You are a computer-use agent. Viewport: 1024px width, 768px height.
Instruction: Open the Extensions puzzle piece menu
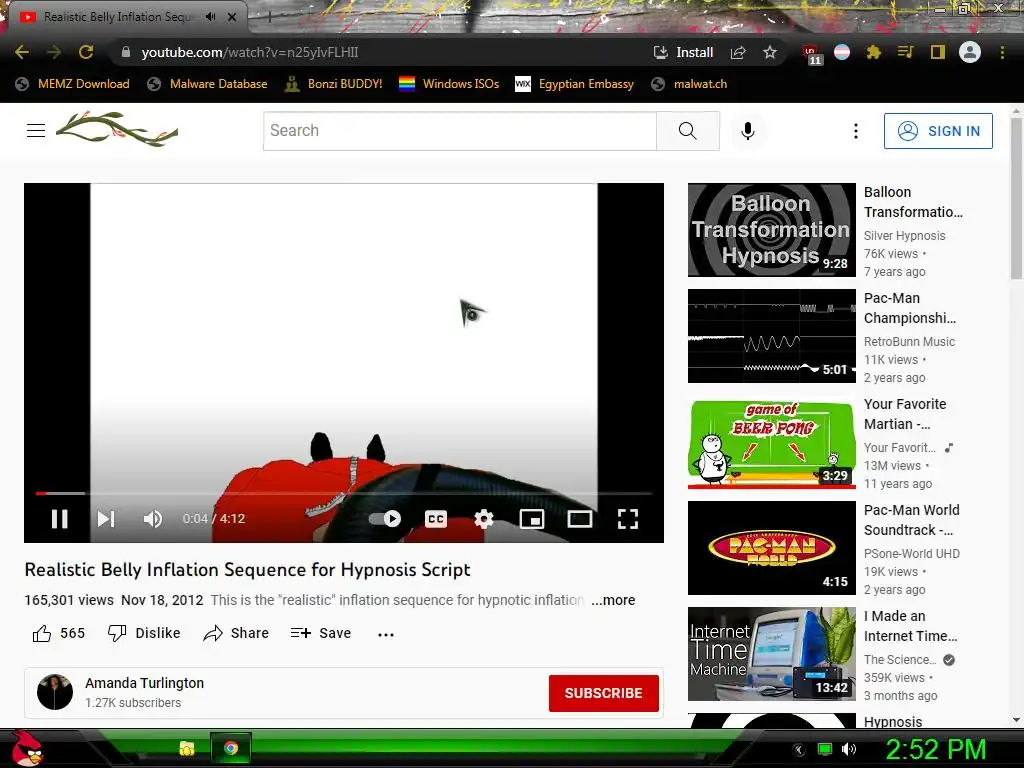(873, 52)
